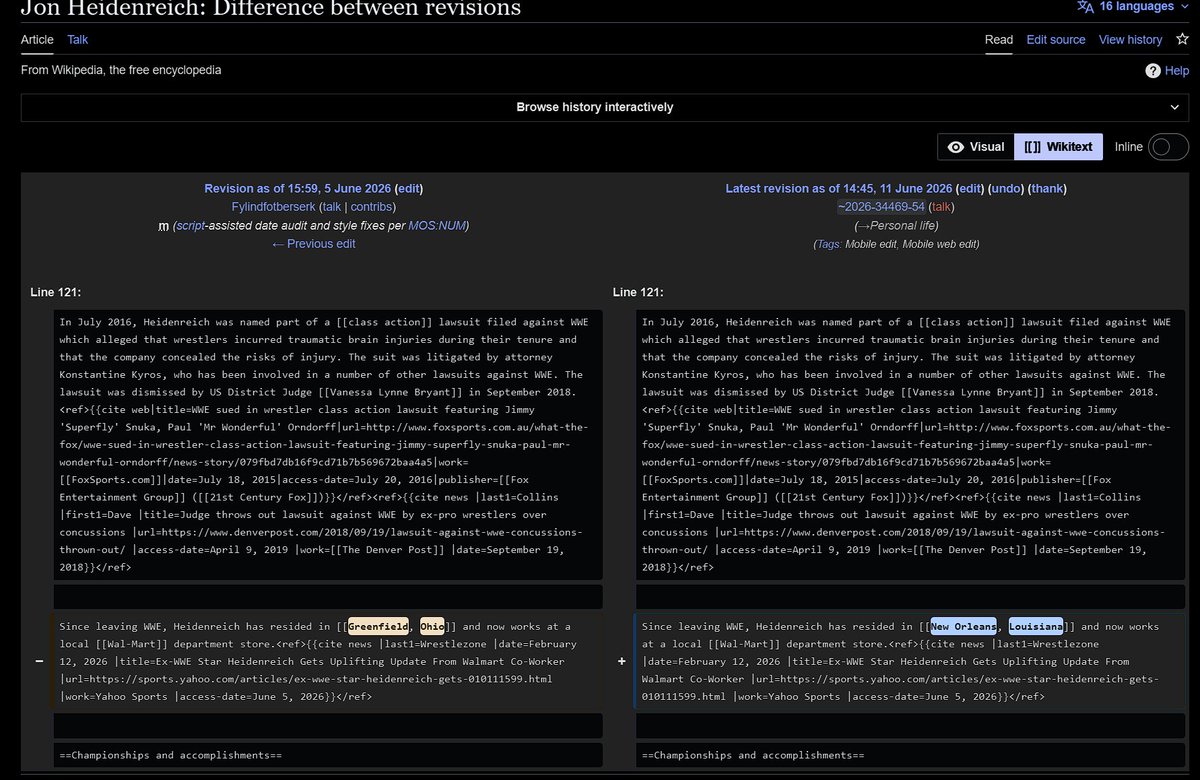Switch to the Article tab
The height and width of the screenshot is (780, 1200).
point(37,40)
